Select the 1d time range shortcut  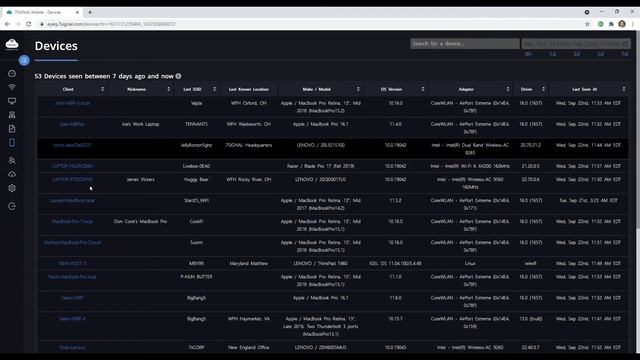point(552,54)
